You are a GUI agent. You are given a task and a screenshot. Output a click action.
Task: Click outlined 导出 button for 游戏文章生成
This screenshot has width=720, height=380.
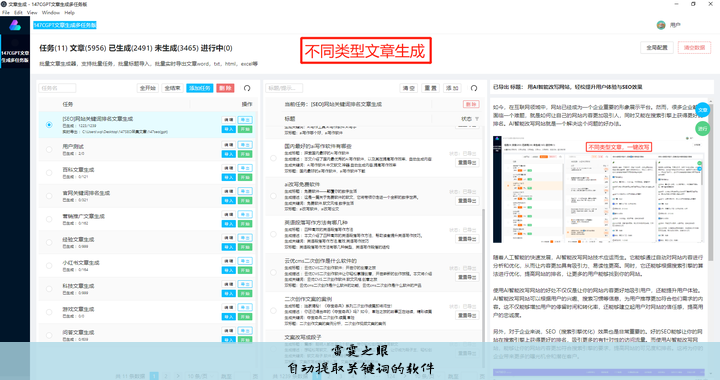coord(245,307)
